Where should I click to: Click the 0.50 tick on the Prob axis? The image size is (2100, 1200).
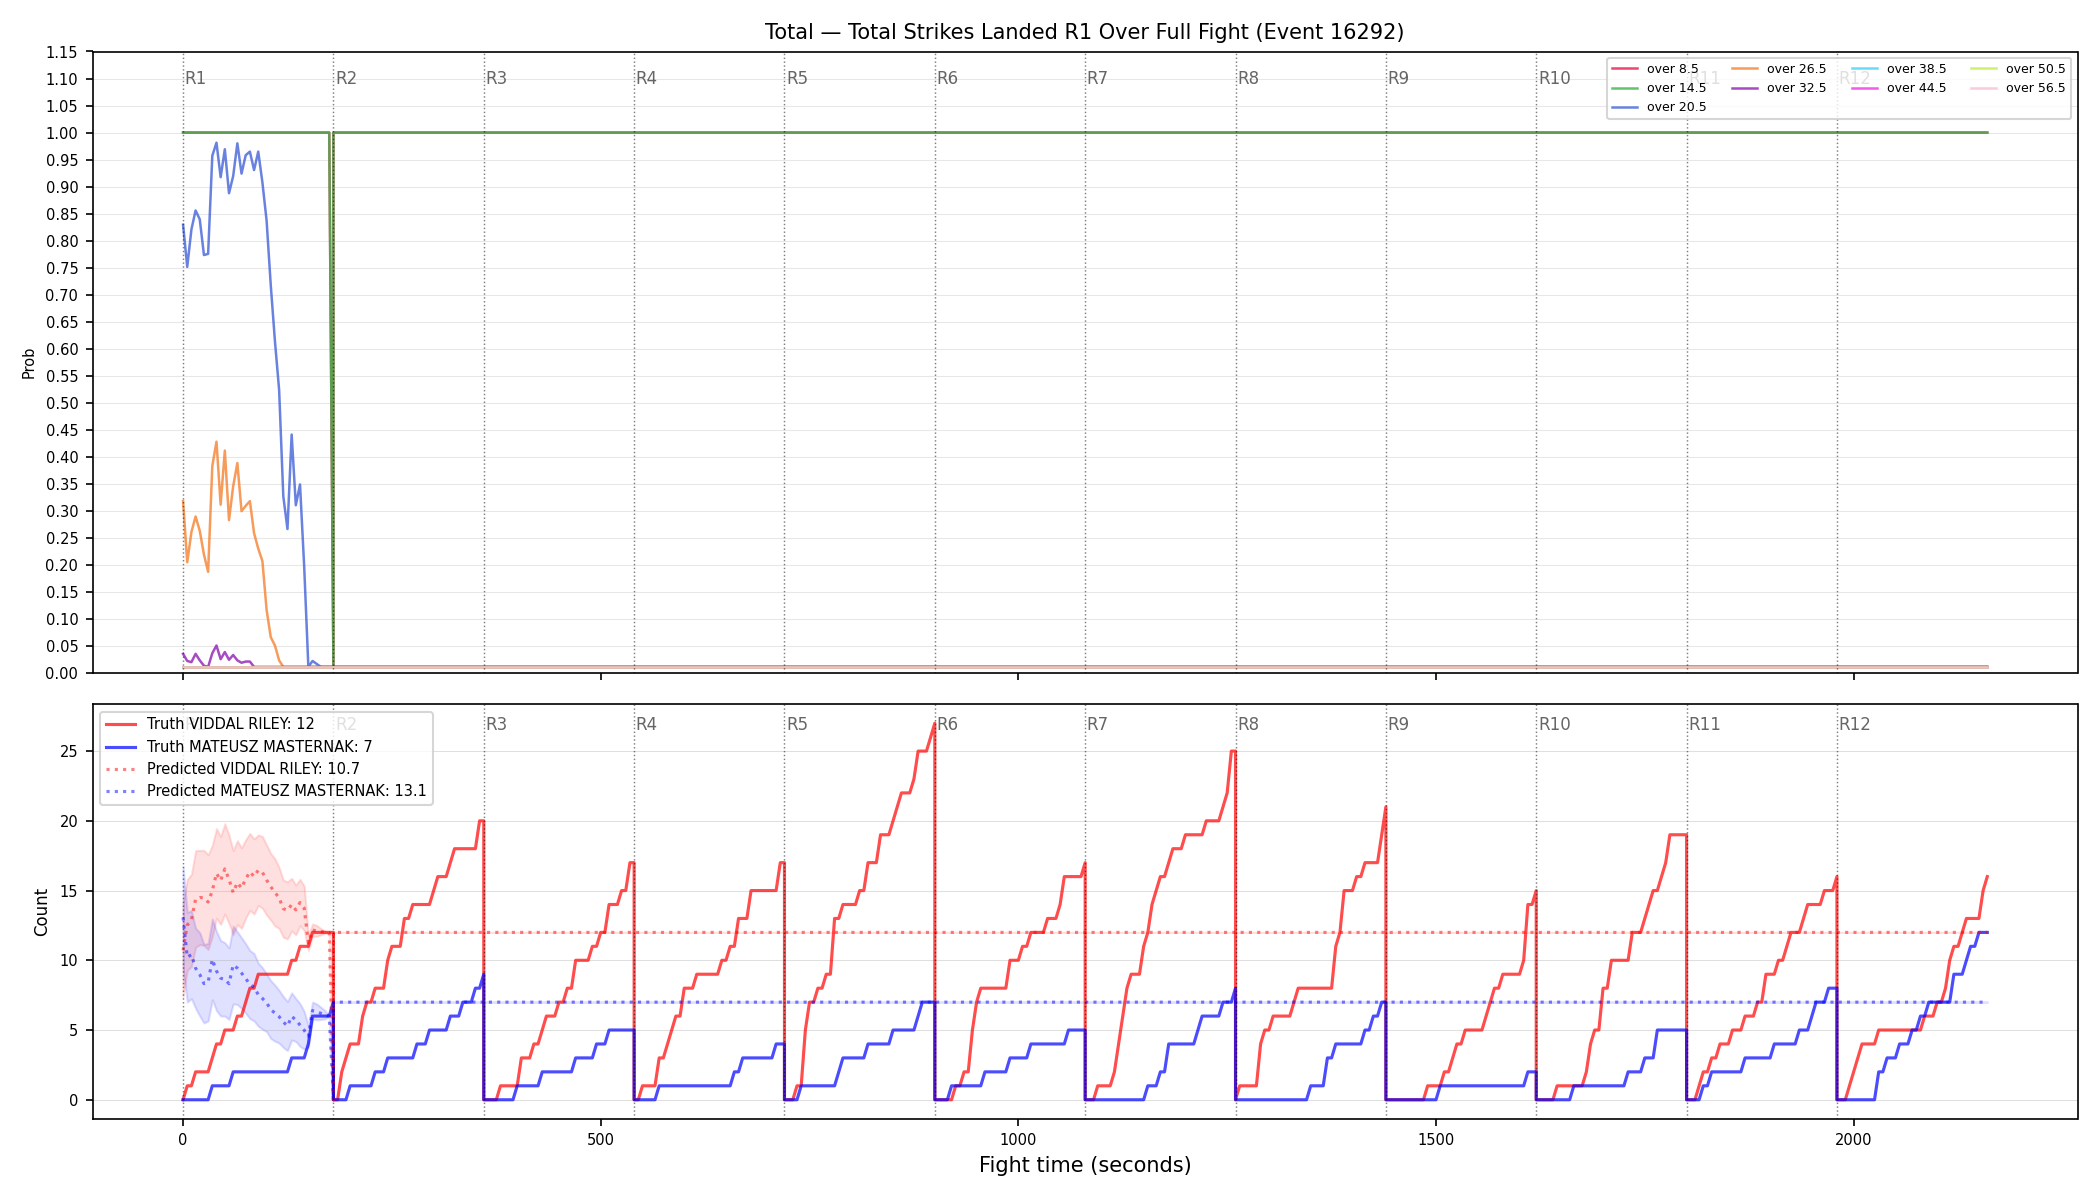(x=62, y=403)
